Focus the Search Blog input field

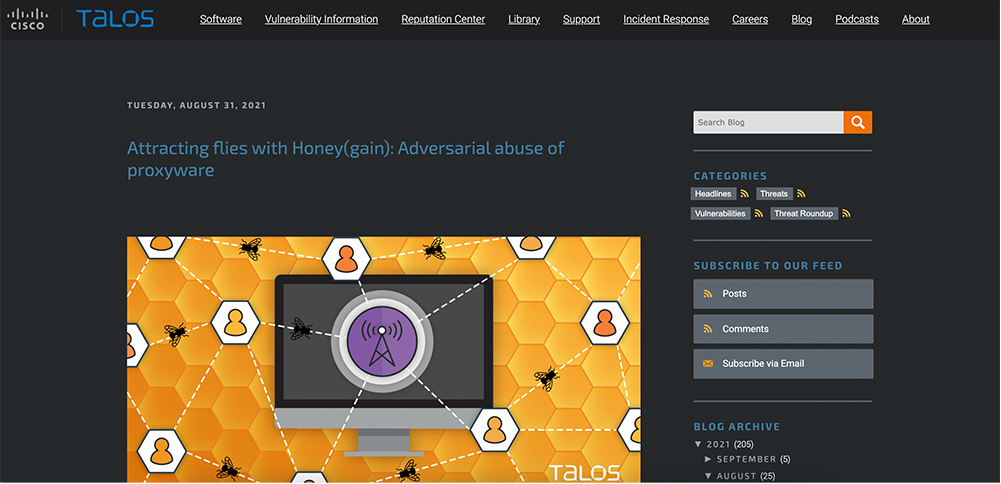click(x=769, y=123)
